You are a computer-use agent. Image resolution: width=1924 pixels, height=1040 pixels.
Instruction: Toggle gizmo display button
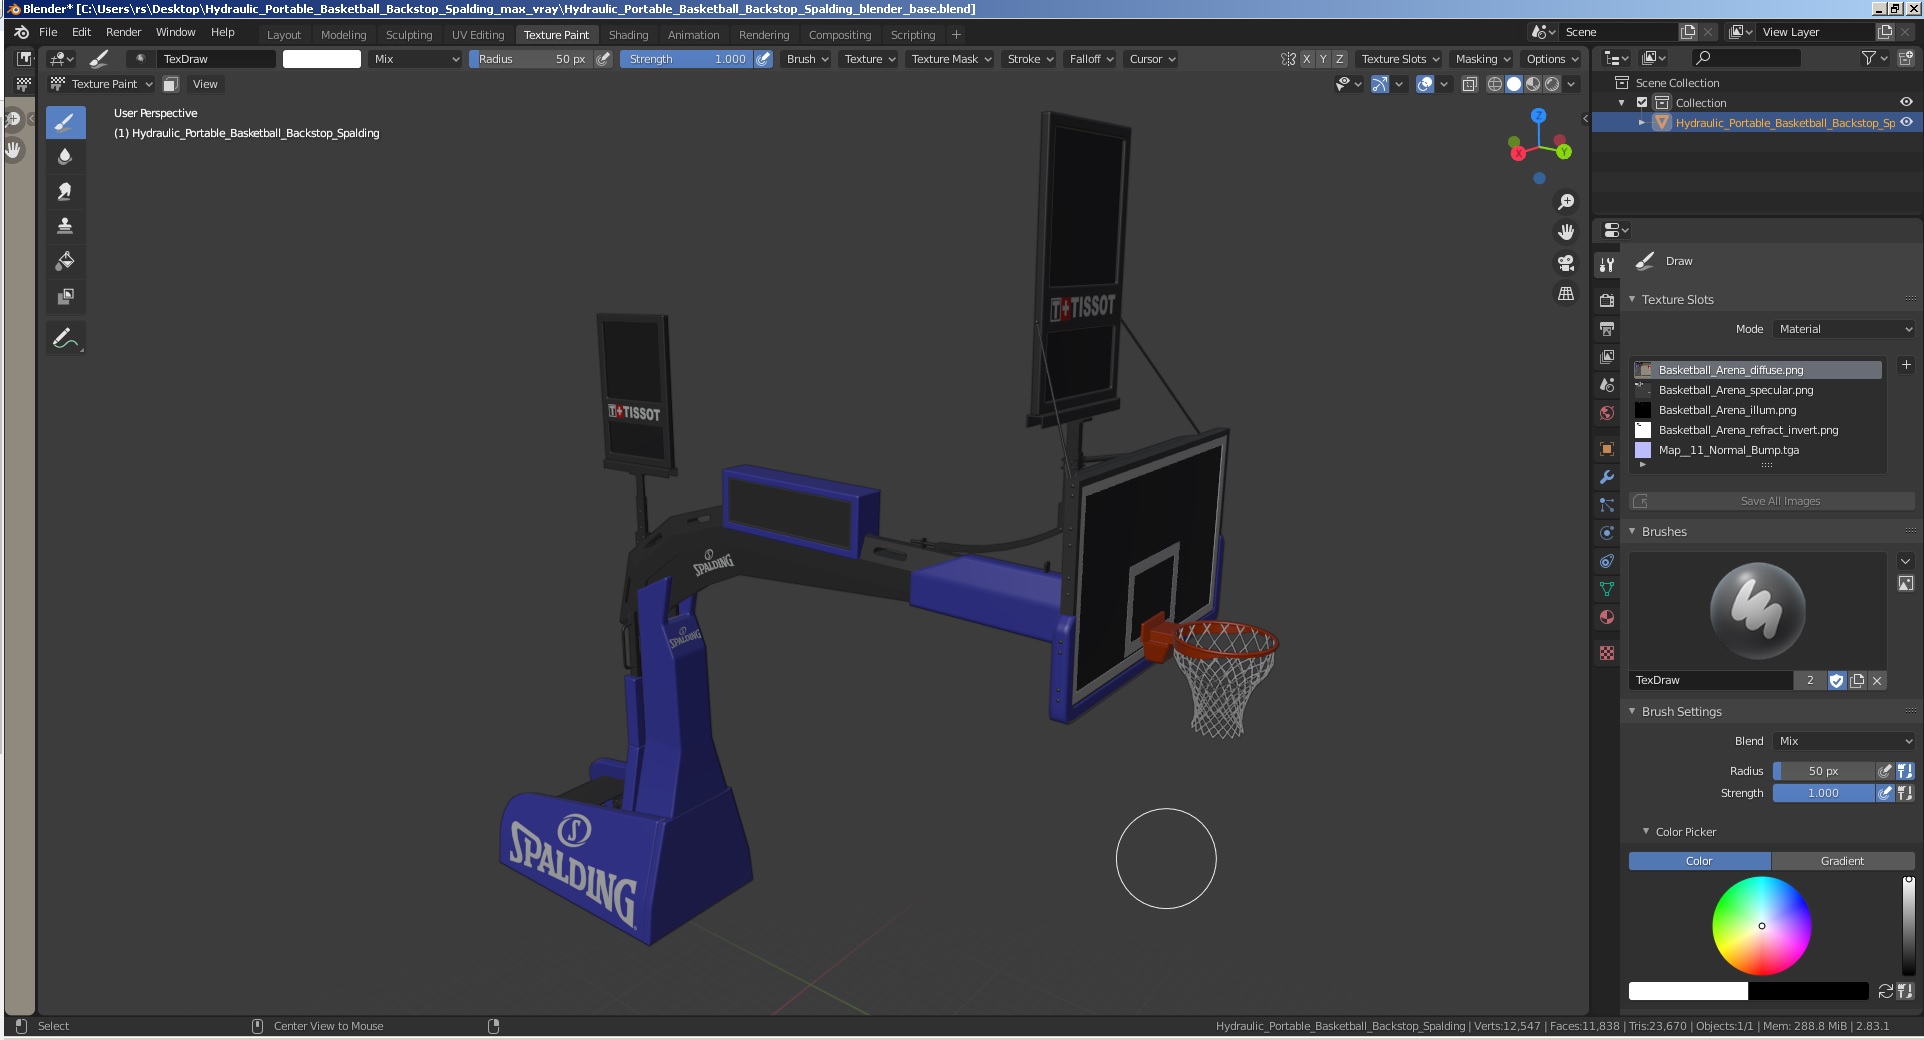pos(1380,84)
